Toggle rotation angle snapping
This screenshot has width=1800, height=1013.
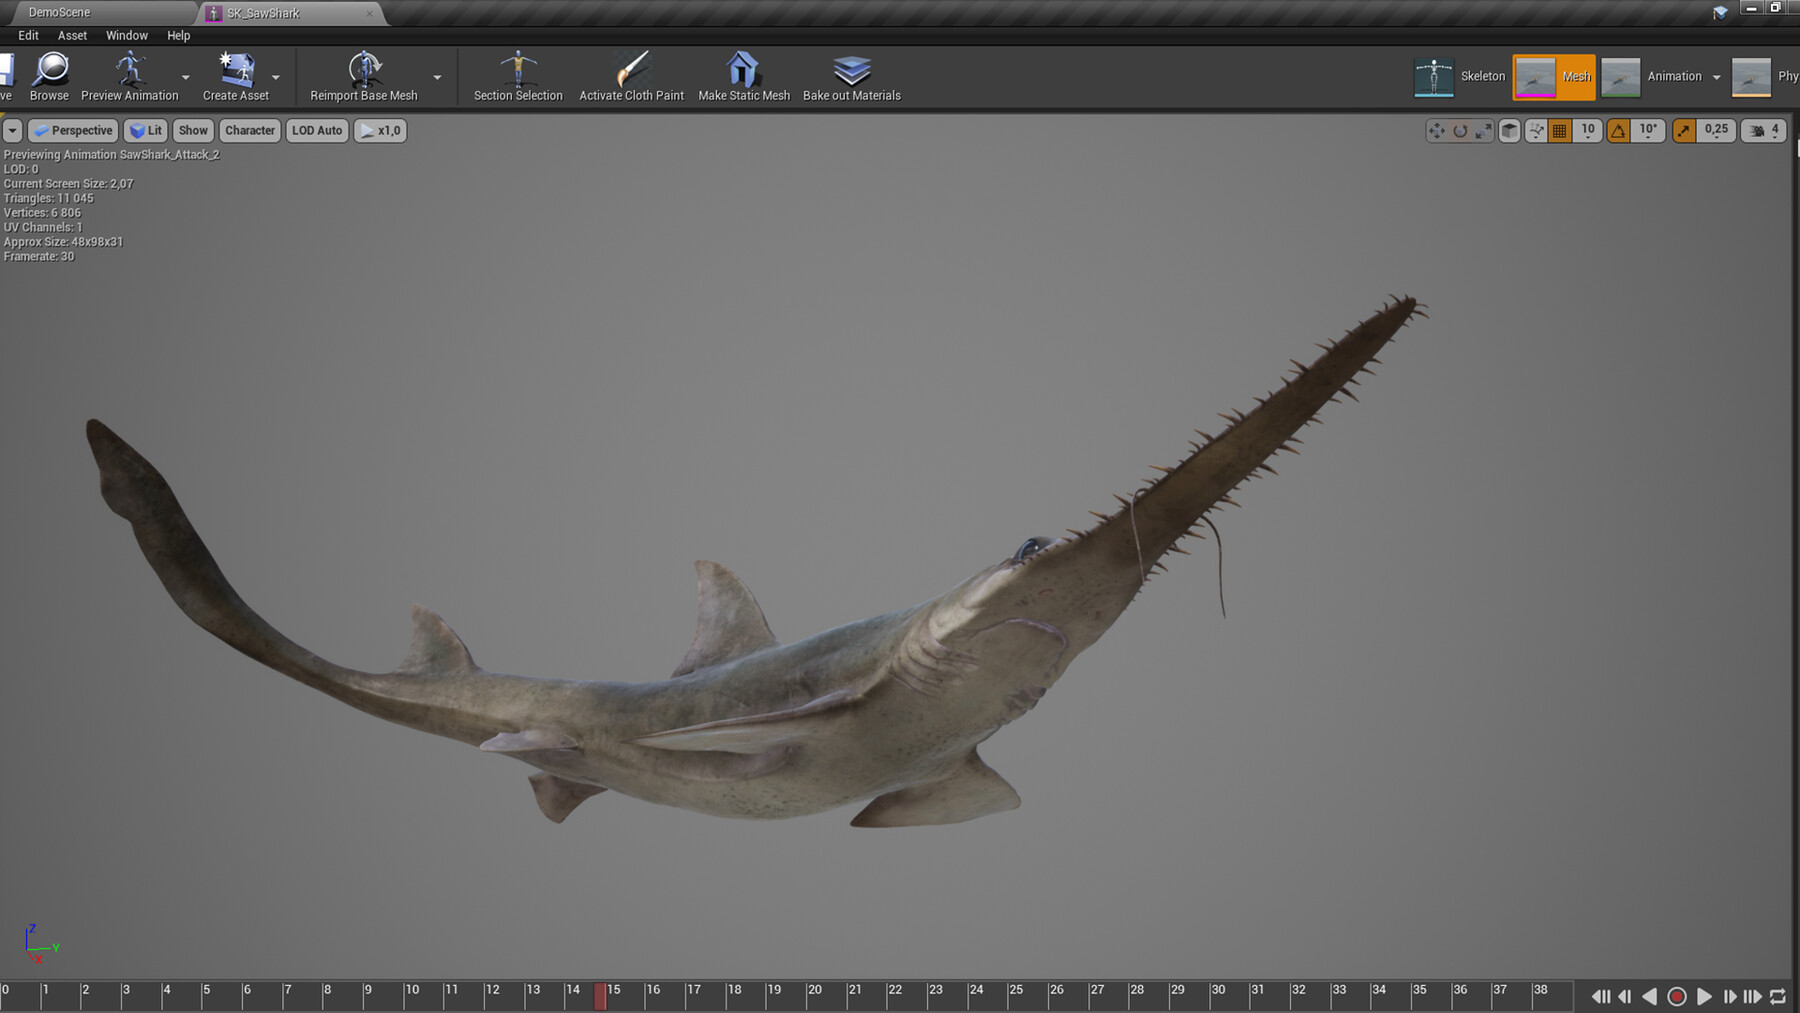click(x=1617, y=130)
